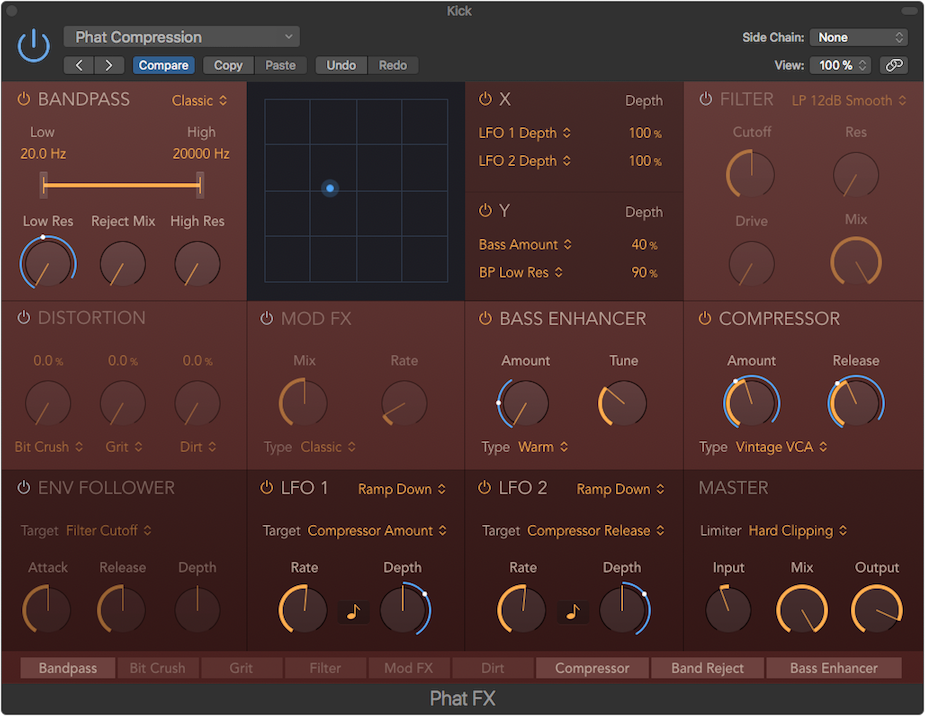This screenshot has height=716, width=925.
Task: Click the Paste button
Action: coord(280,65)
